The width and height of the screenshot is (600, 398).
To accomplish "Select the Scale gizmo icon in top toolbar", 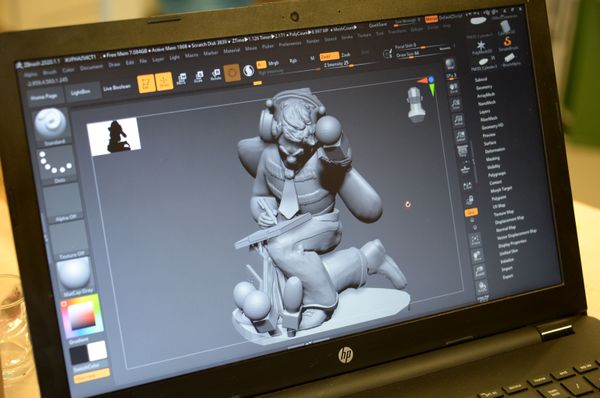I will [199, 77].
